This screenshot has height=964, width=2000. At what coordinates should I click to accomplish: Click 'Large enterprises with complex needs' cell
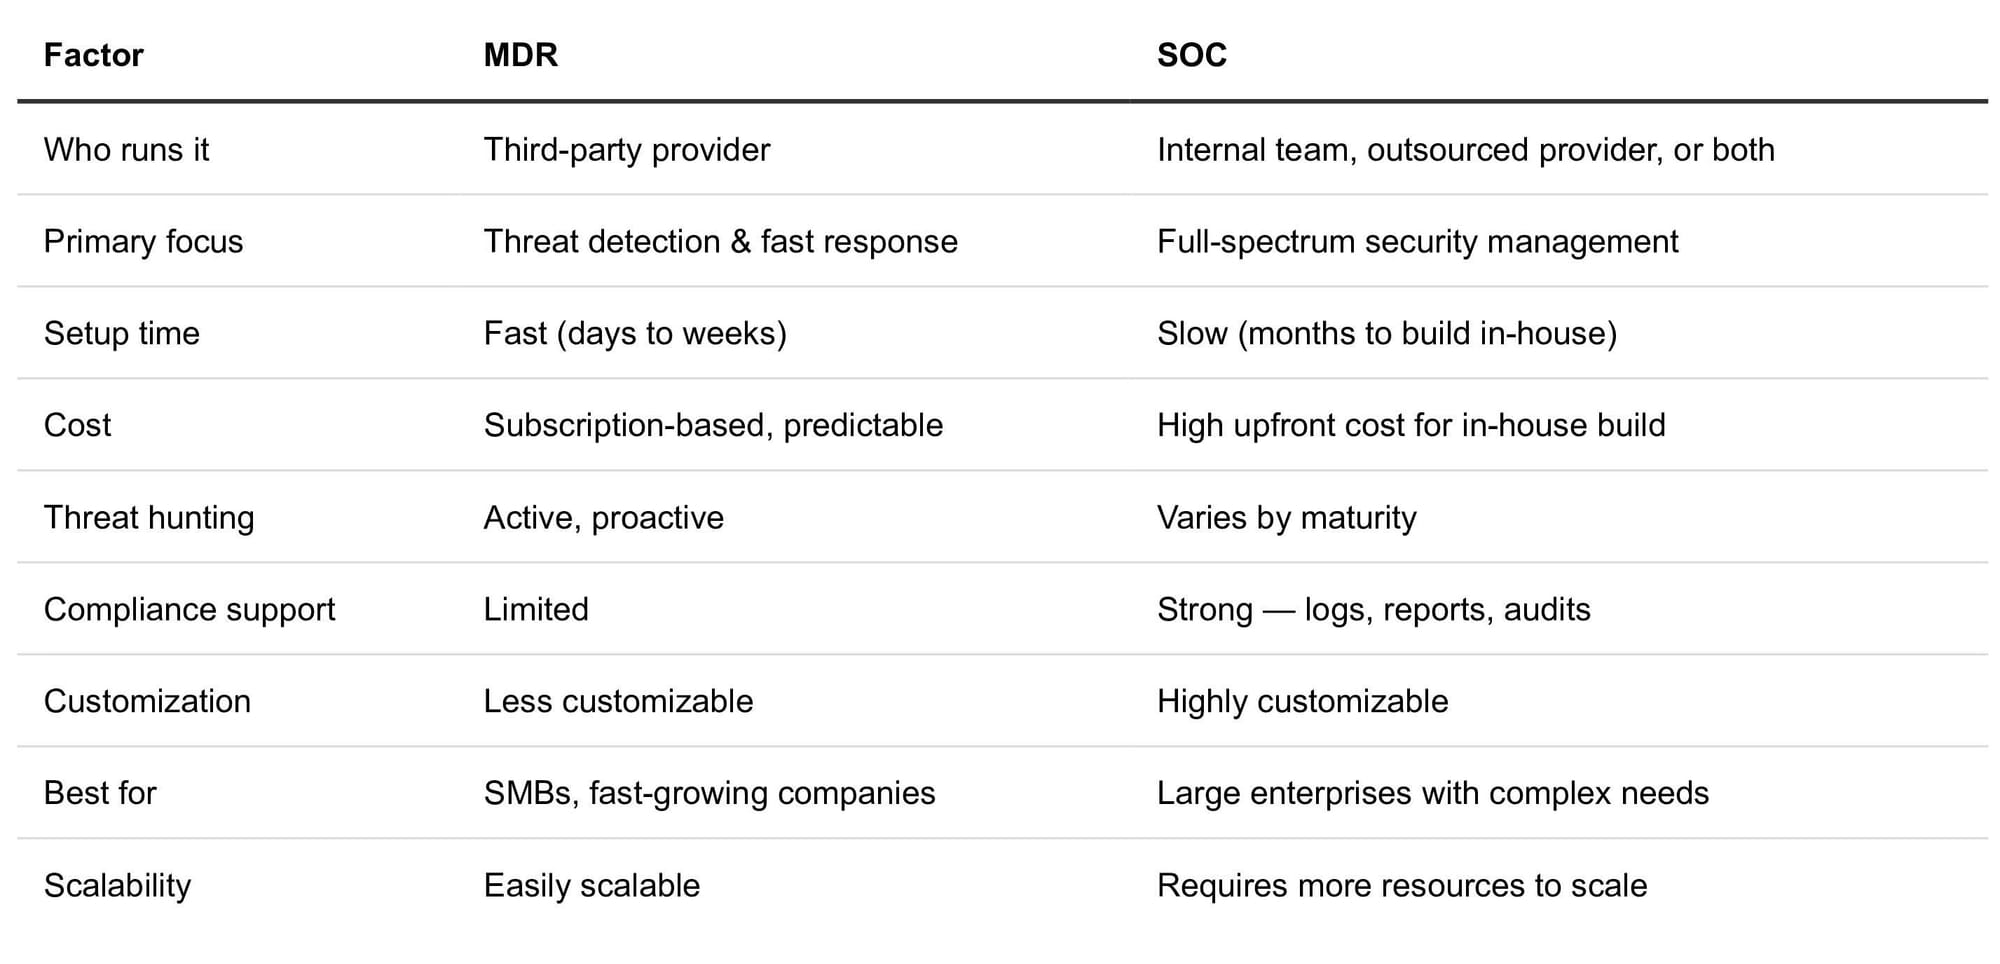tap(1432, 794)
